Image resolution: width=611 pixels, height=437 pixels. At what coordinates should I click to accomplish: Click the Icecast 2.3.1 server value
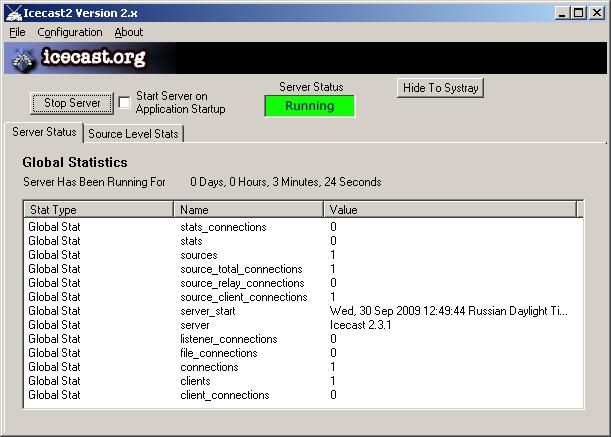(360, 325)
